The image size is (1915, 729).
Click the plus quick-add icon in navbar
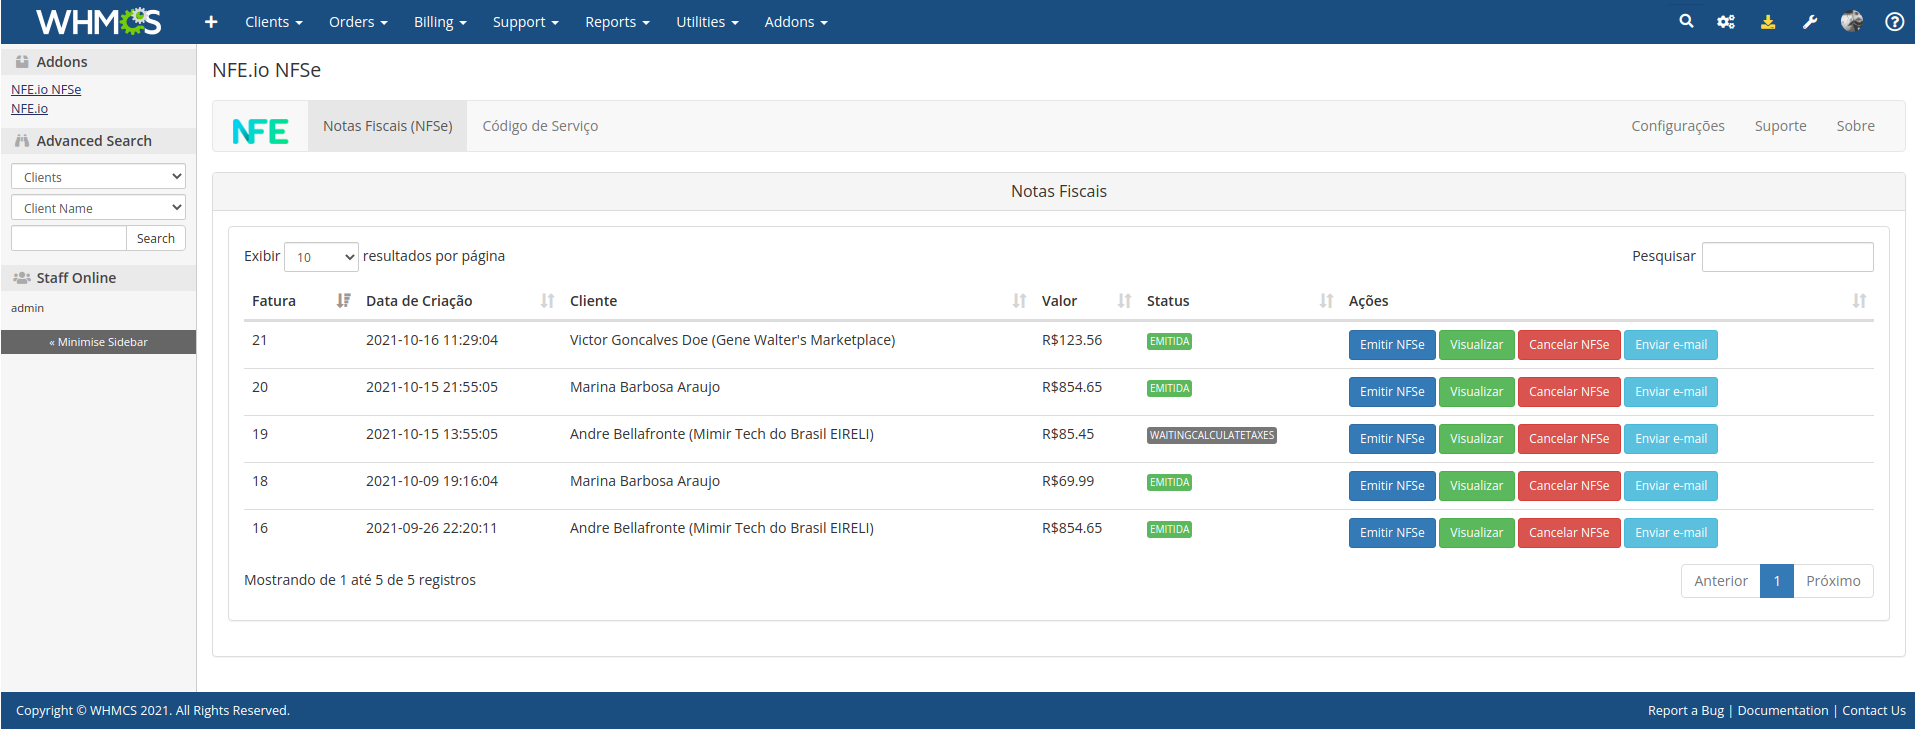click(x=211, y=22)
